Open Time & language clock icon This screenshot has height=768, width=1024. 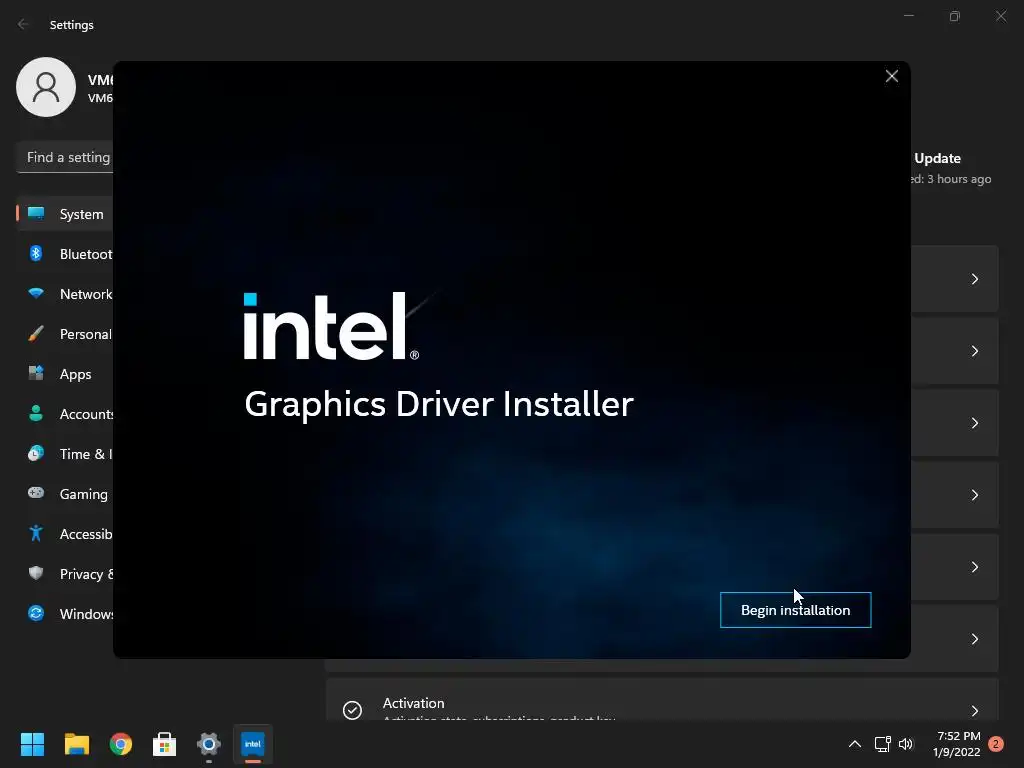click(36, 453)
